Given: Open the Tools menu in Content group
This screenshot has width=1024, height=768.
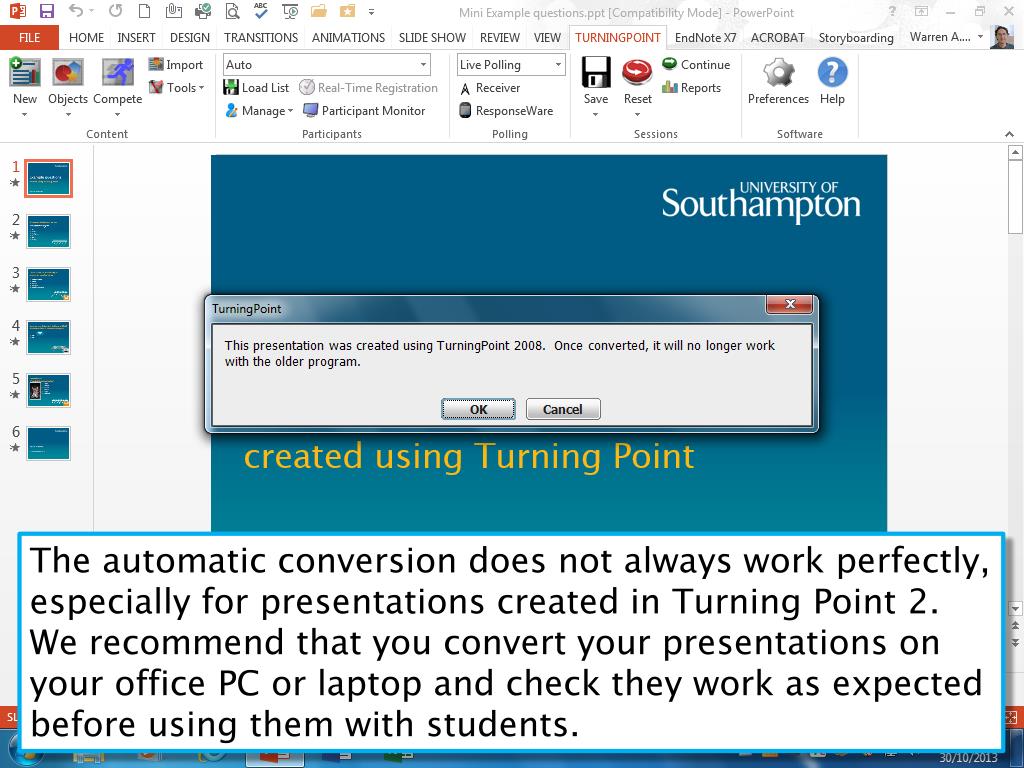Looking at the screenshot, I should tap(176, 87).
